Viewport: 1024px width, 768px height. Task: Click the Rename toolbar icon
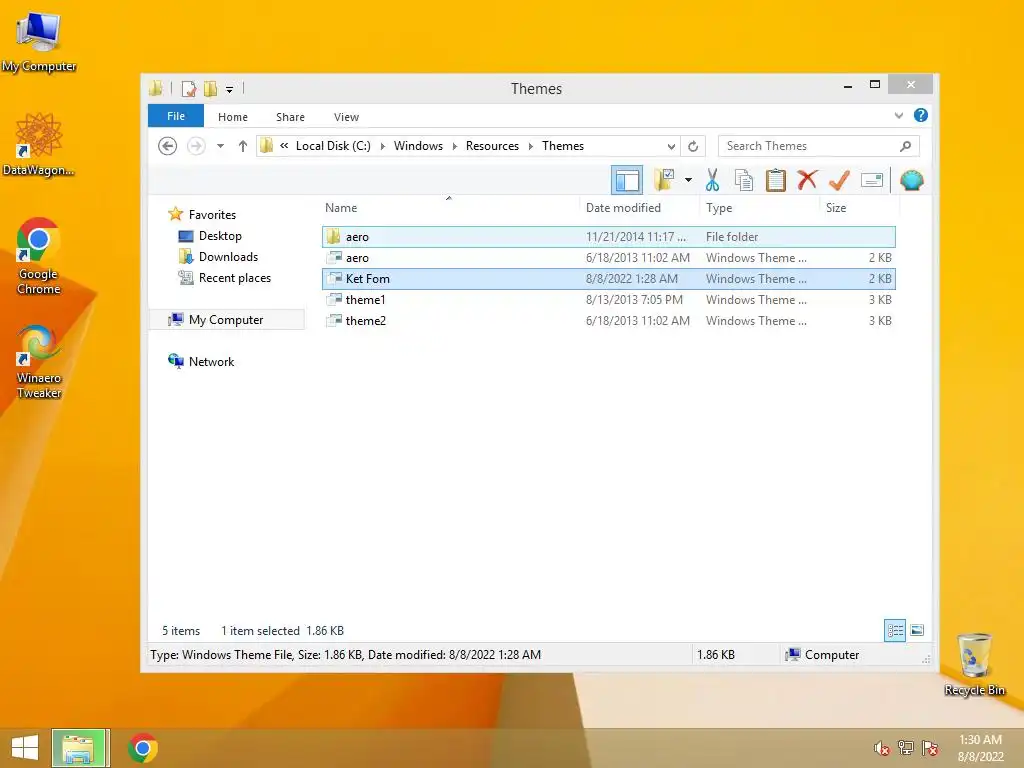872,180
